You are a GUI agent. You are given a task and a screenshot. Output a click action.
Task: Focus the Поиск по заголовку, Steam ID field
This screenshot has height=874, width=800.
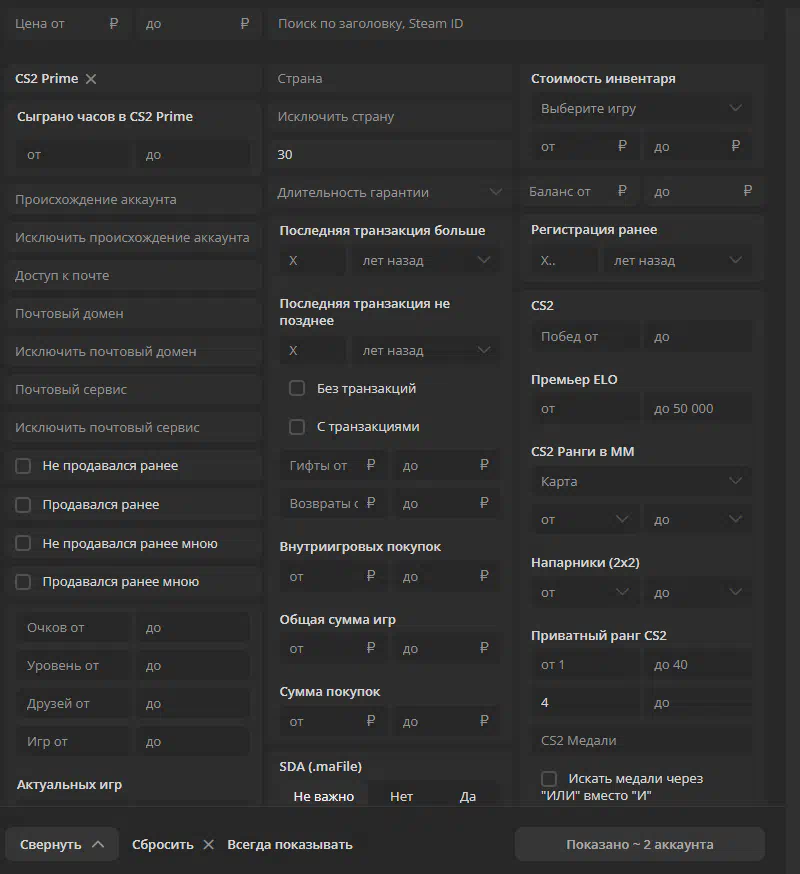(x=516, y=24)
